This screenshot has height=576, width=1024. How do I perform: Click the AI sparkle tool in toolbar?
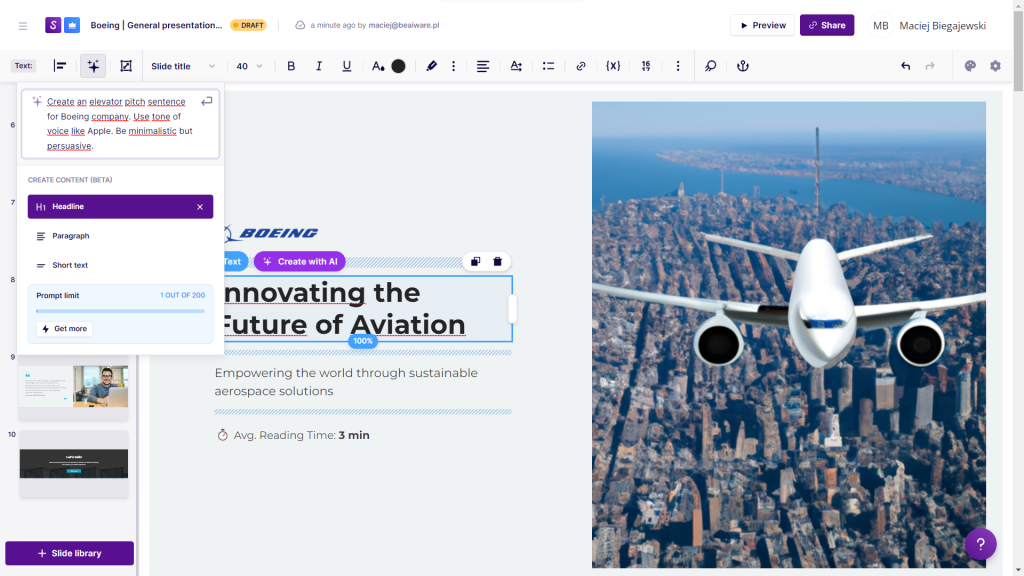click(x=93, y=66)
